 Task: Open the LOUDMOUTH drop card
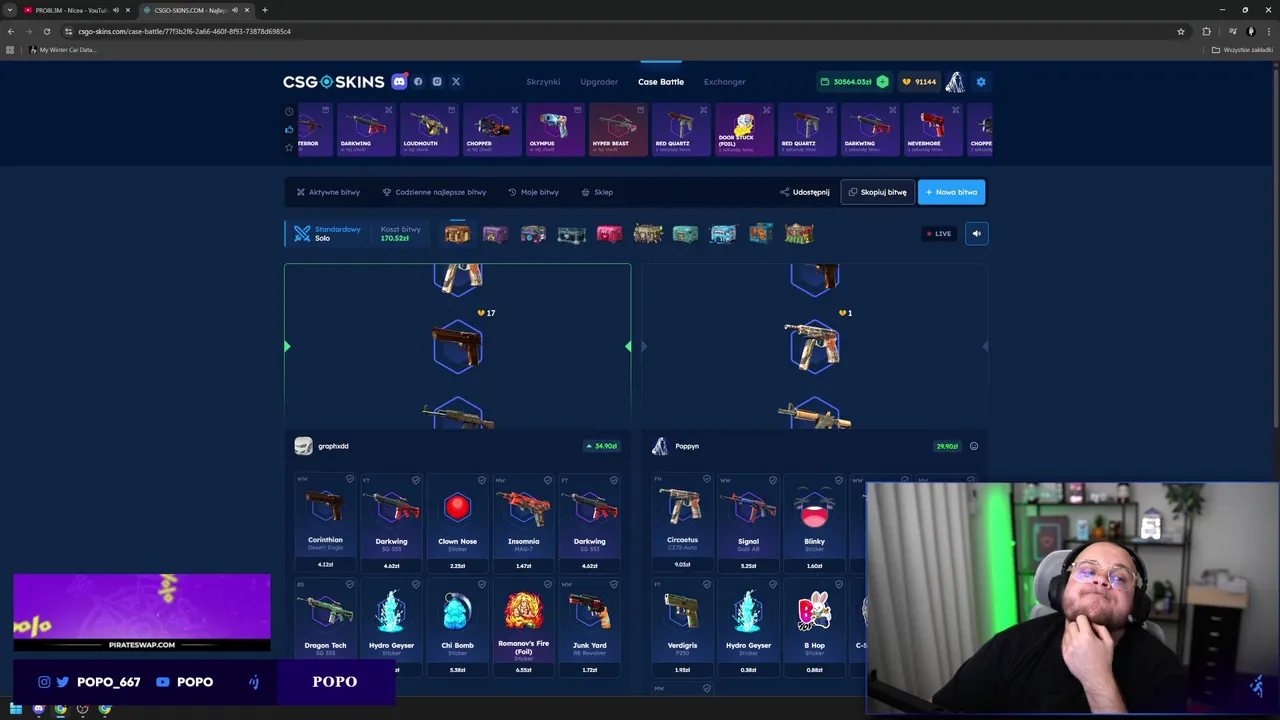coord(429,130)
